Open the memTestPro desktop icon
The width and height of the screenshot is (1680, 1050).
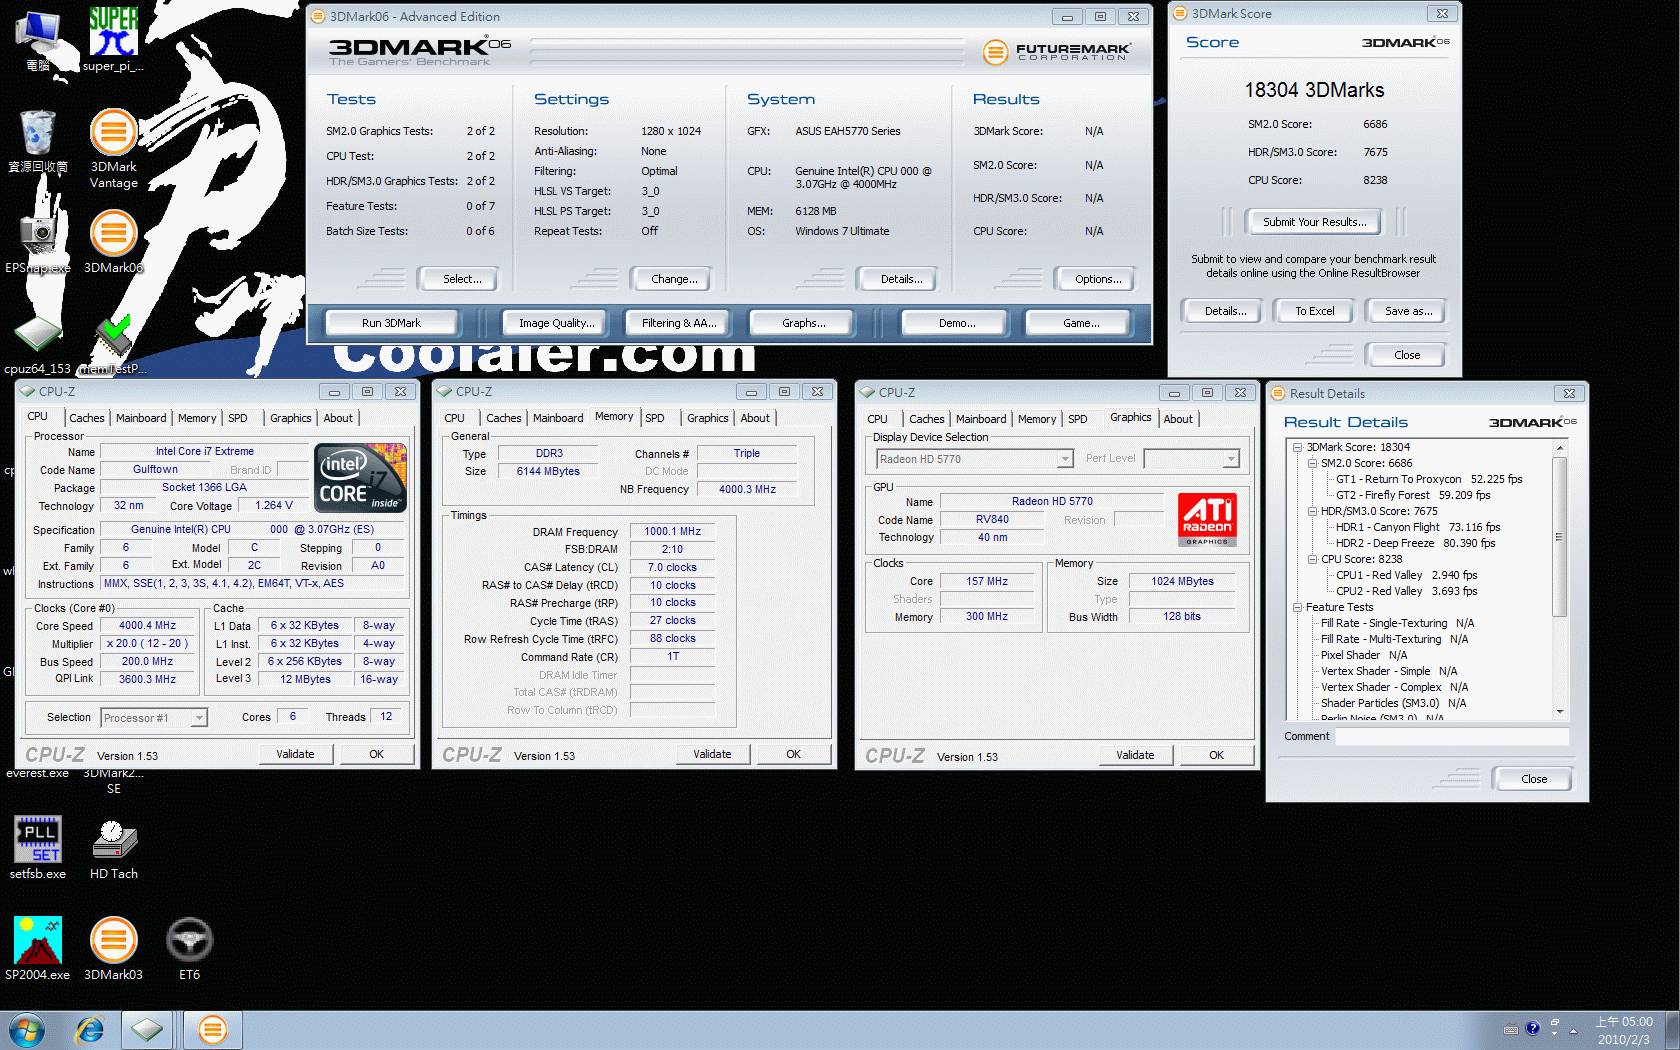(113, 343)
